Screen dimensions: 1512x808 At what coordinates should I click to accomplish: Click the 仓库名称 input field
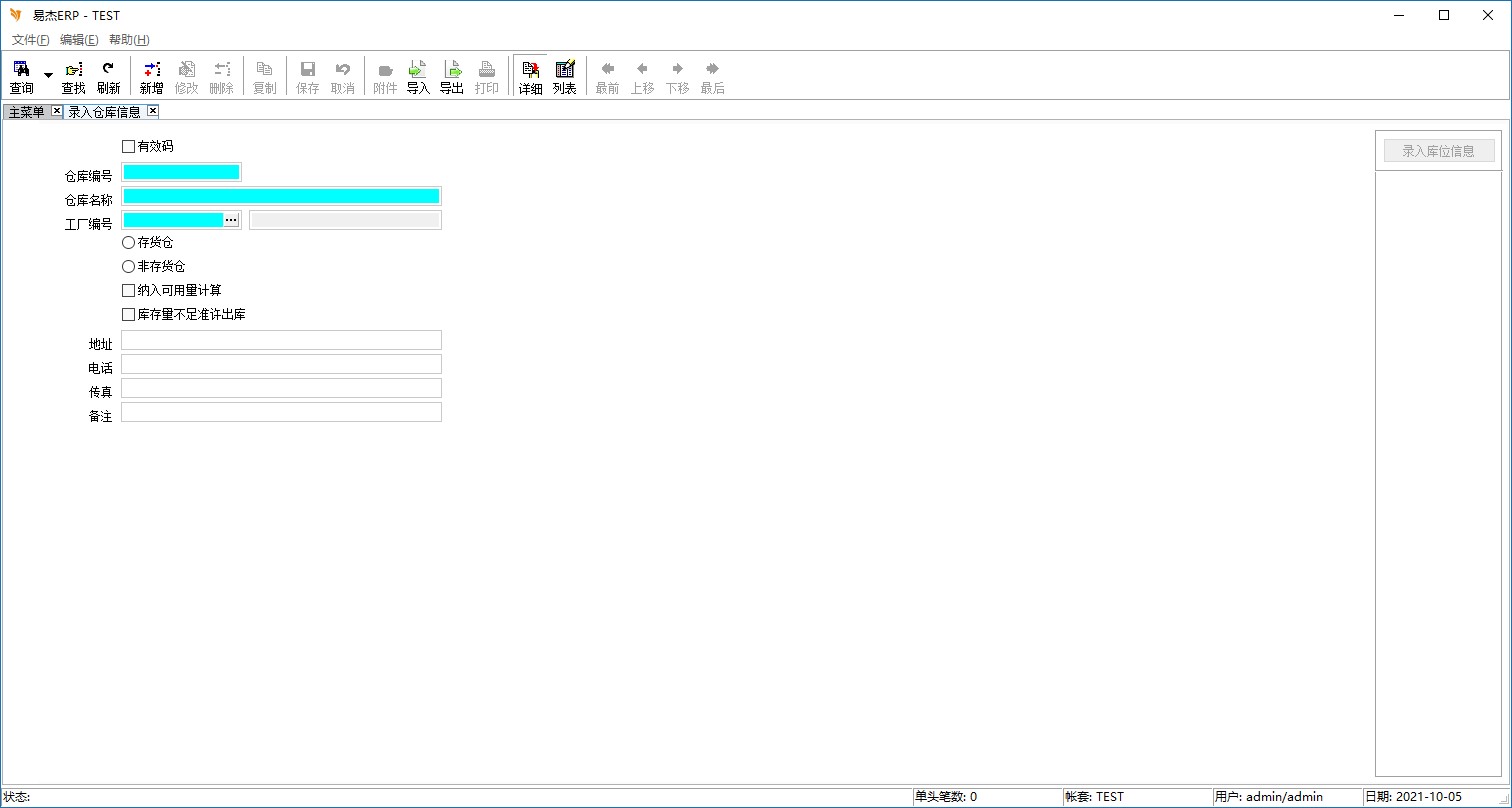pos(281,196)
